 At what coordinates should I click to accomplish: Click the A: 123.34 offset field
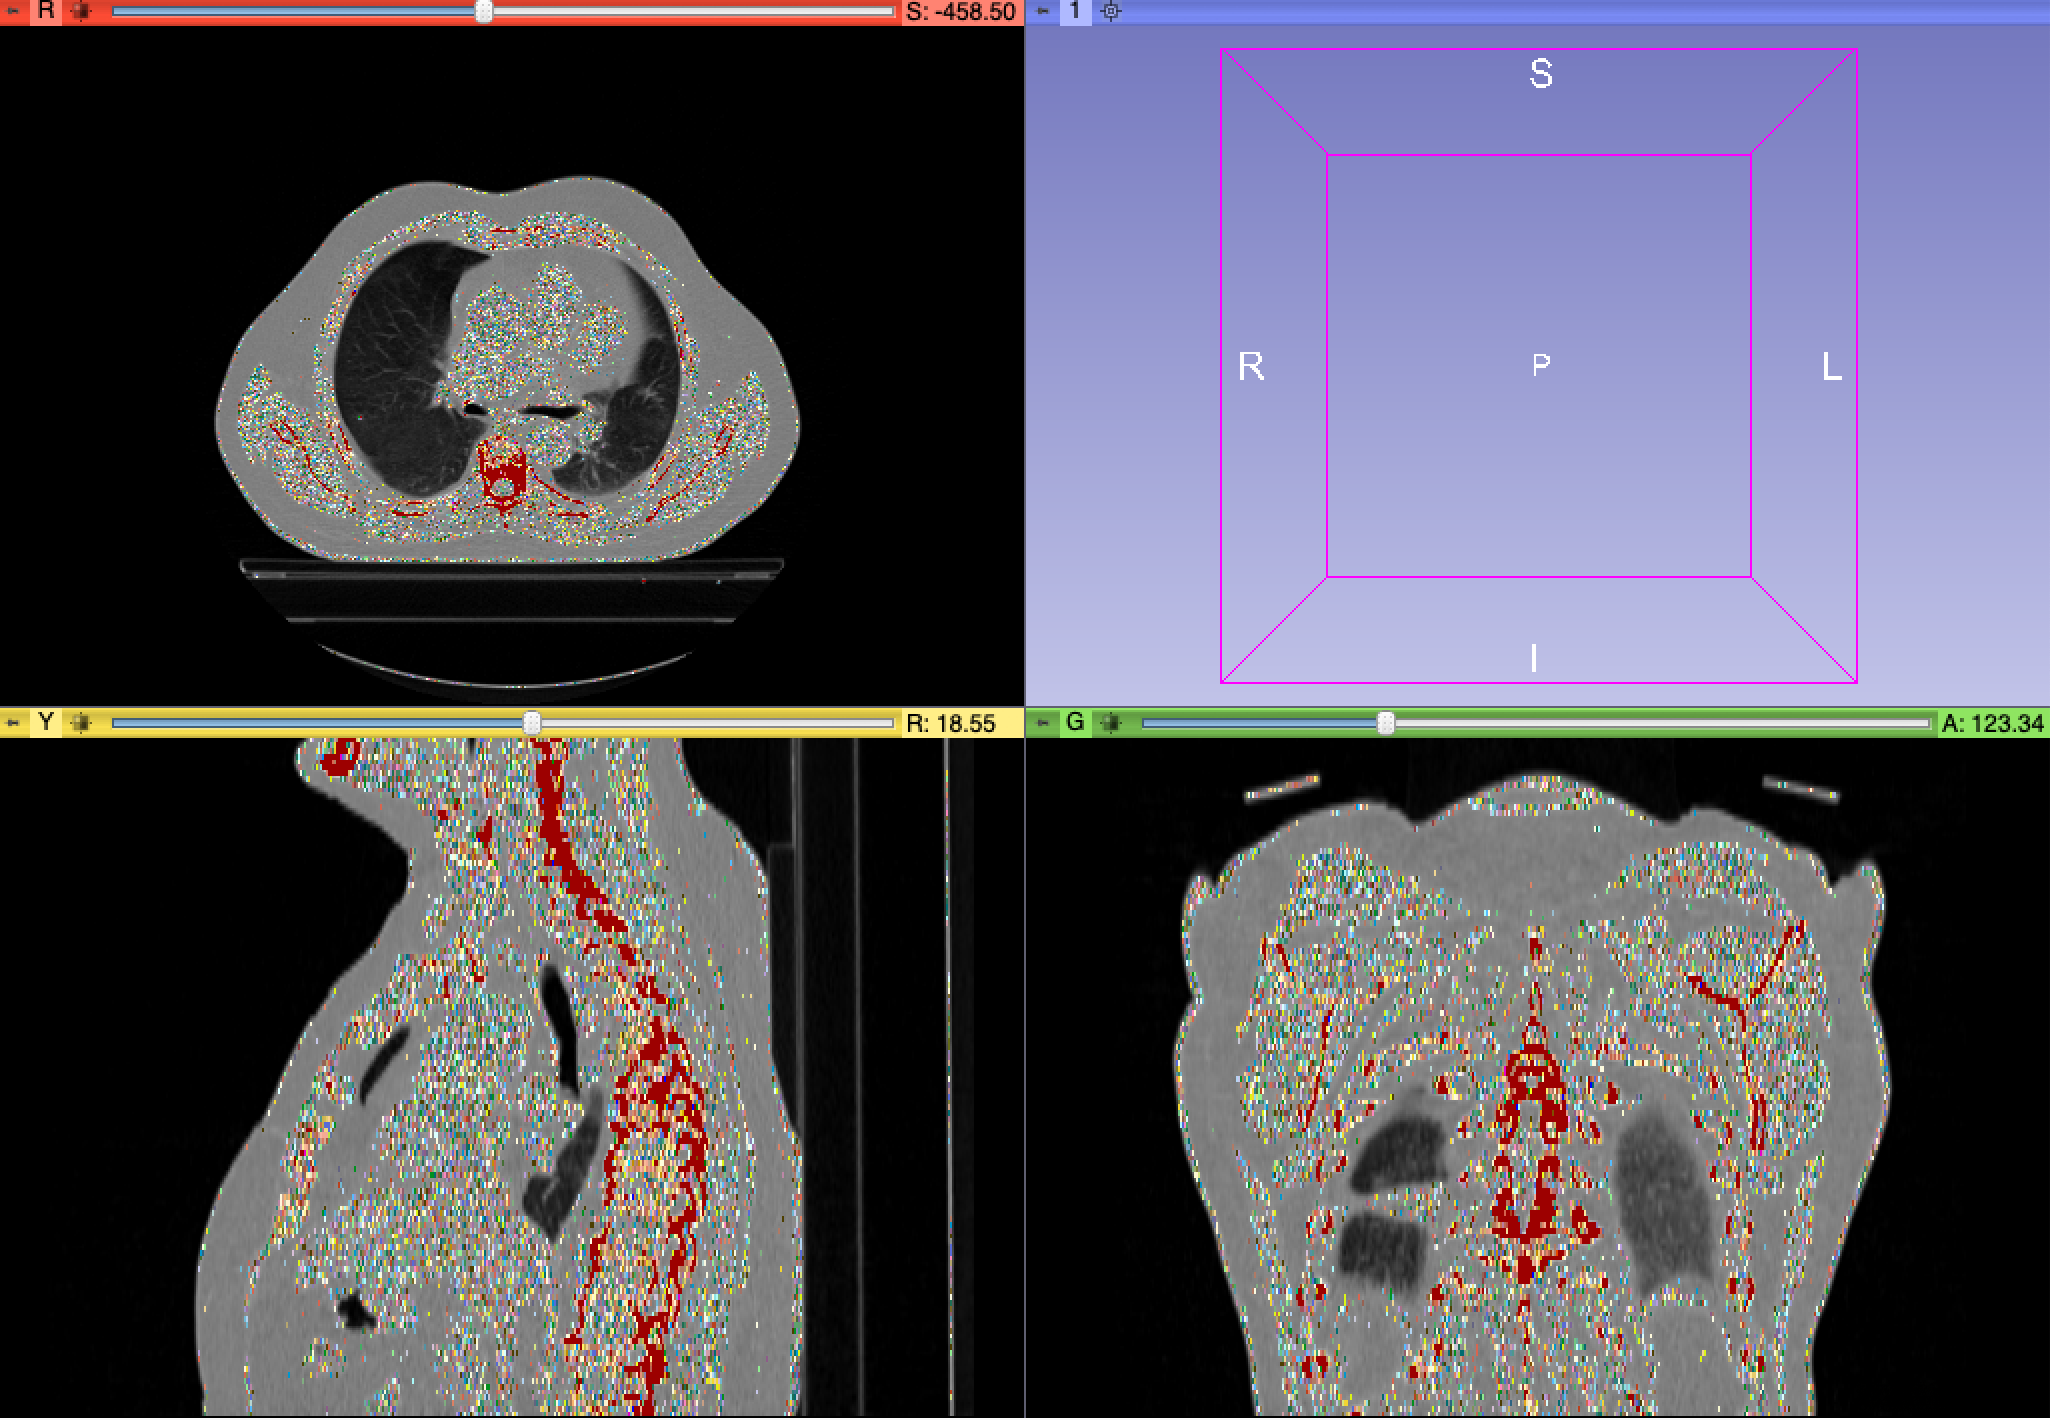(x=1992, y=722)
